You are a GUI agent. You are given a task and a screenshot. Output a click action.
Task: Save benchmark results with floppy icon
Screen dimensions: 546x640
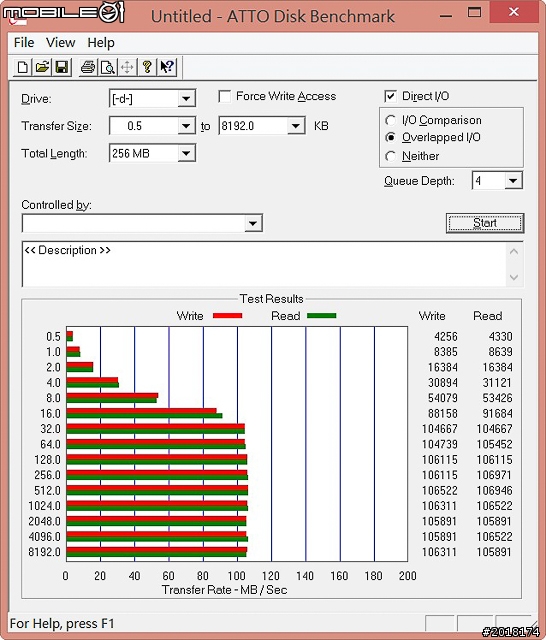62,67
